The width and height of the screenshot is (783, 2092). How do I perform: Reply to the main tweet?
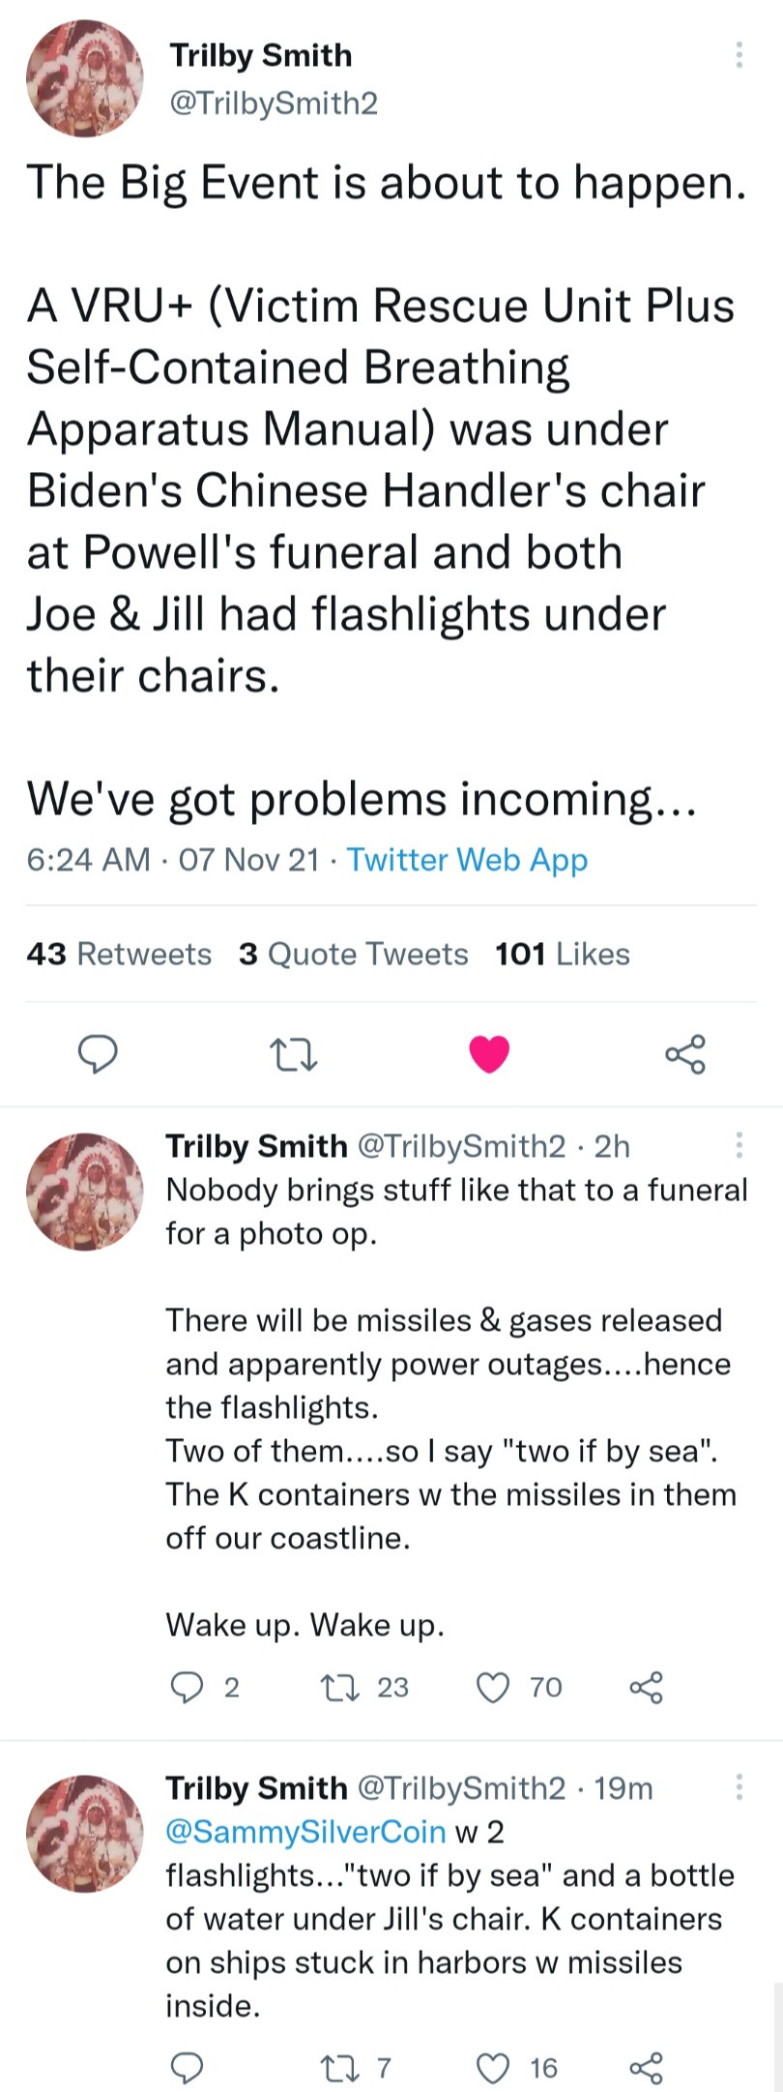click(x=98, y=1053)
